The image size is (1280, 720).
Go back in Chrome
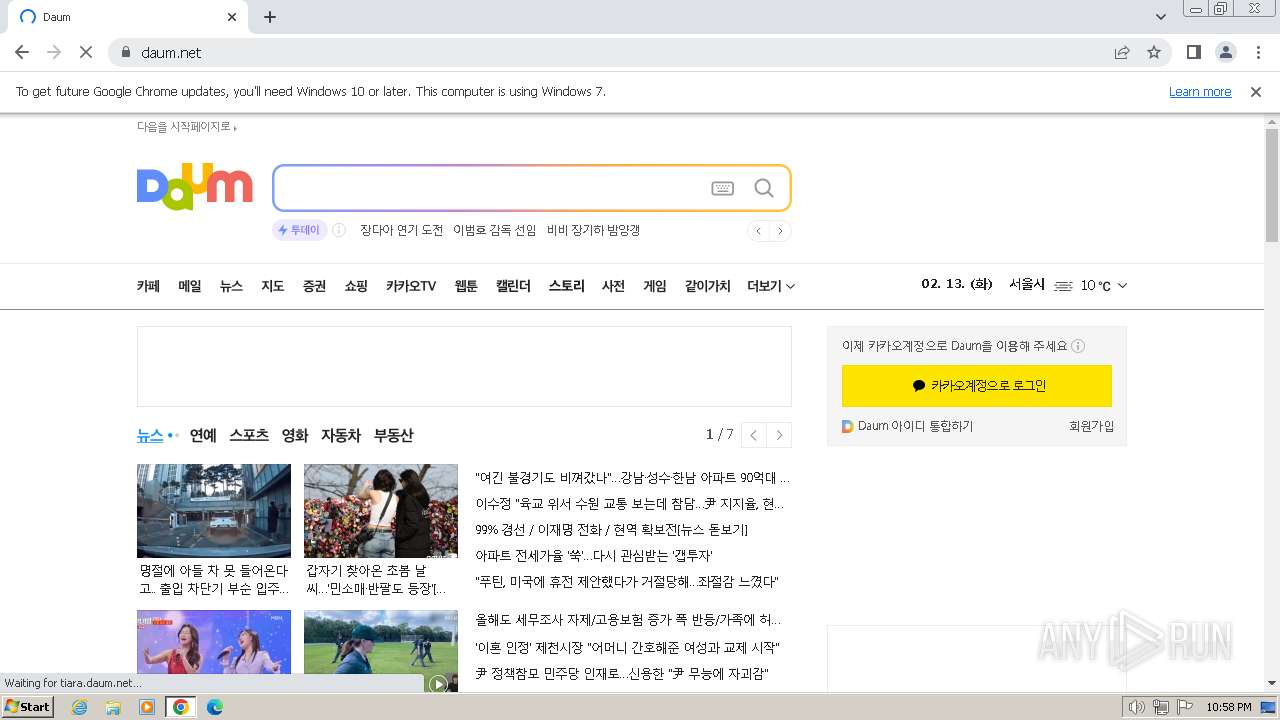22,52
